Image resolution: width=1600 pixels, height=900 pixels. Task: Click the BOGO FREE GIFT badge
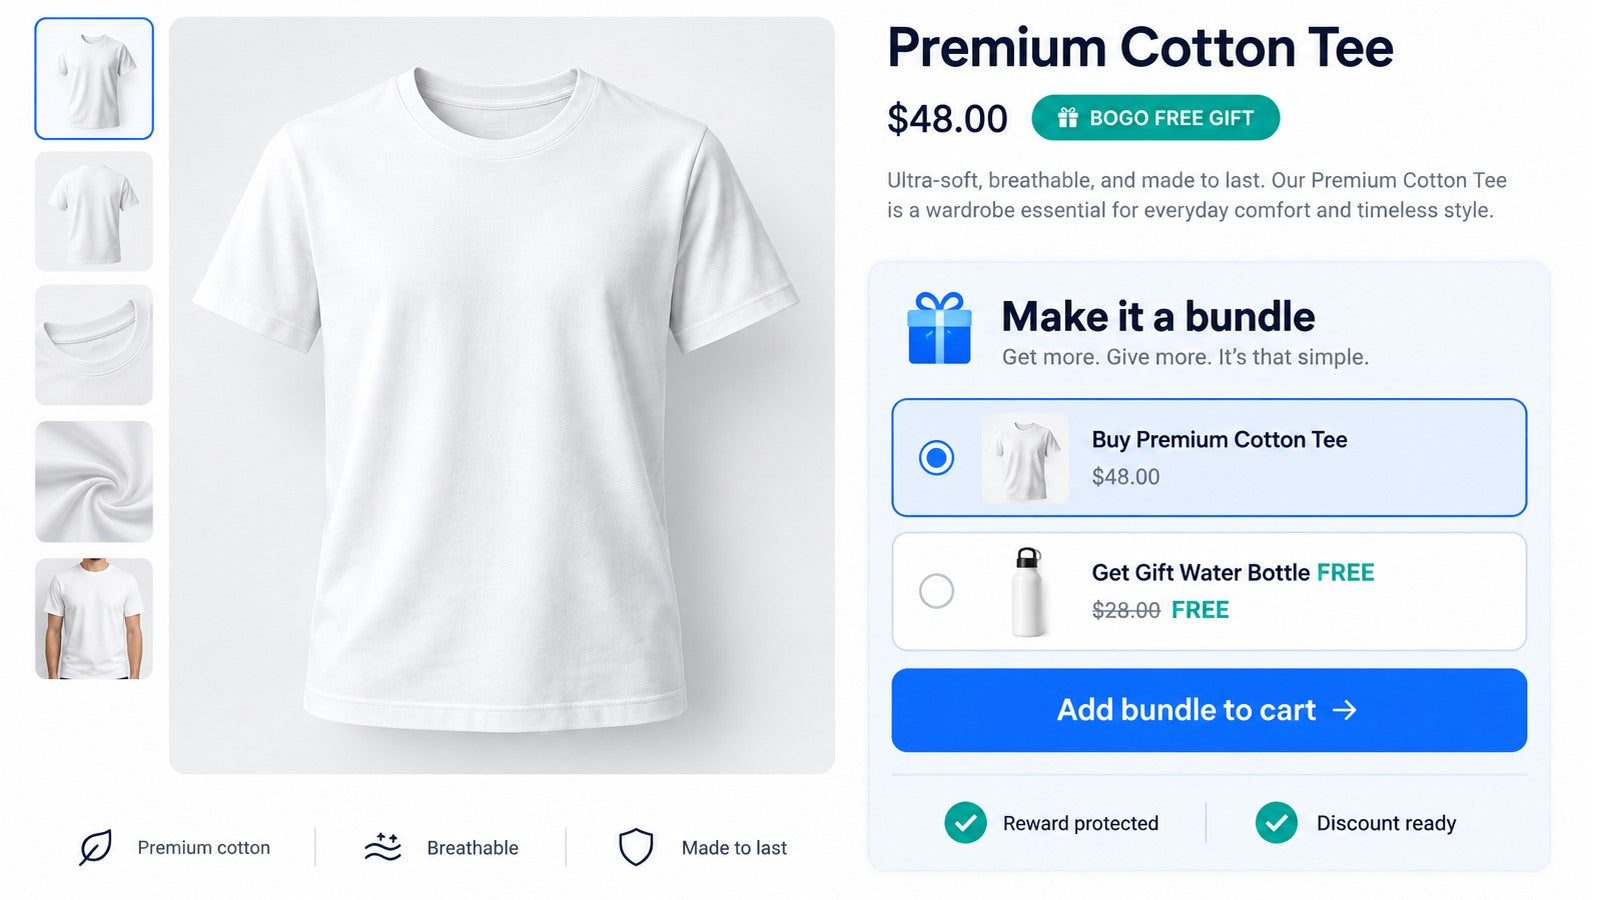coord(1156,118)
